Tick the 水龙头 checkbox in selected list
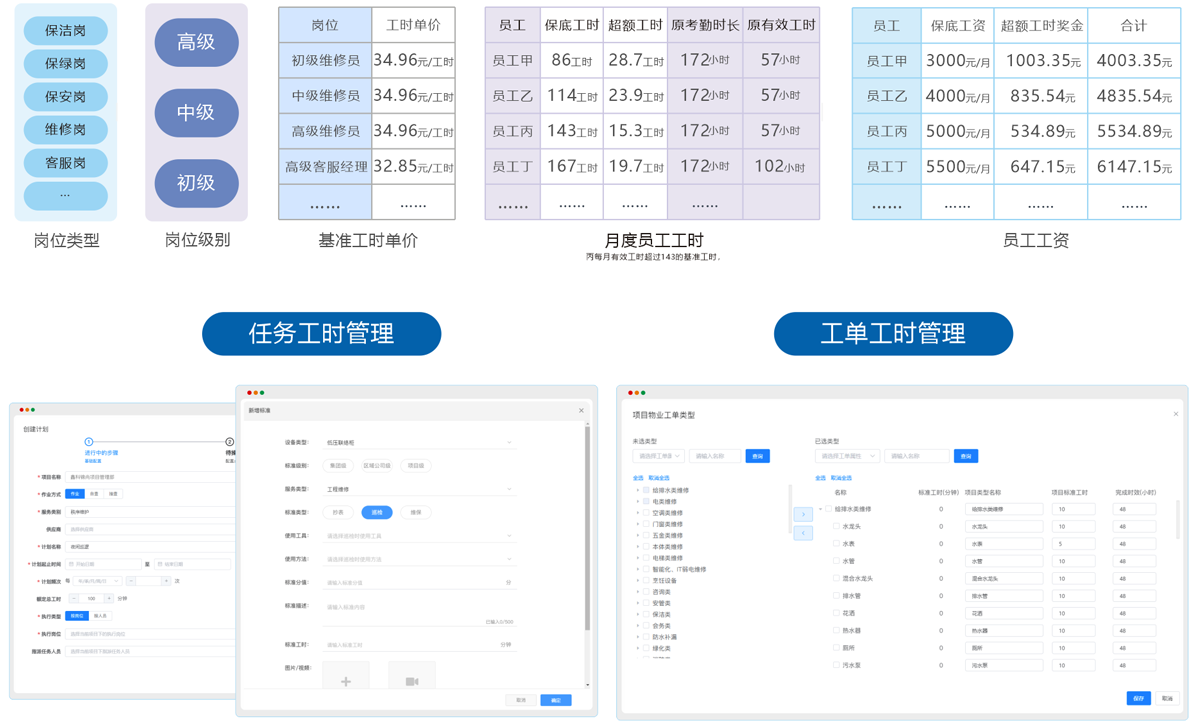1200x727 pixels. [836, 526]
